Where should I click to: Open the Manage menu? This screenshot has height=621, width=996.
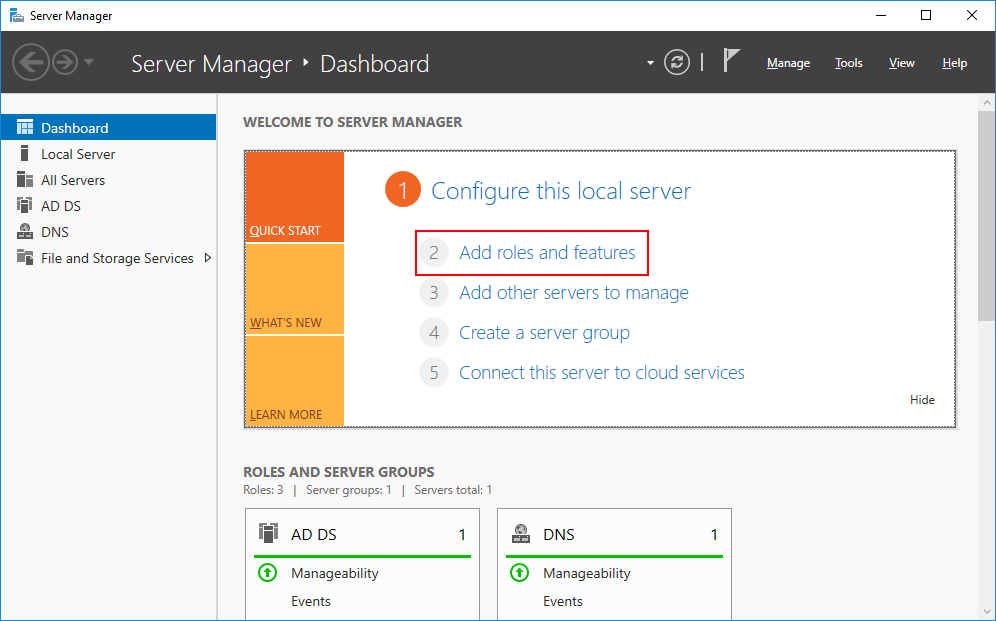pos(788,62)
